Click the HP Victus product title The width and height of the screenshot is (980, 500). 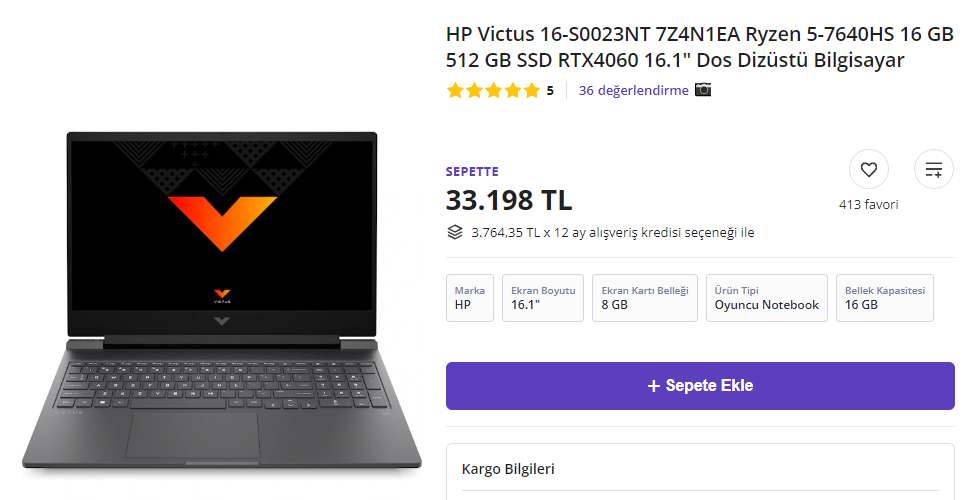[700, 47]
